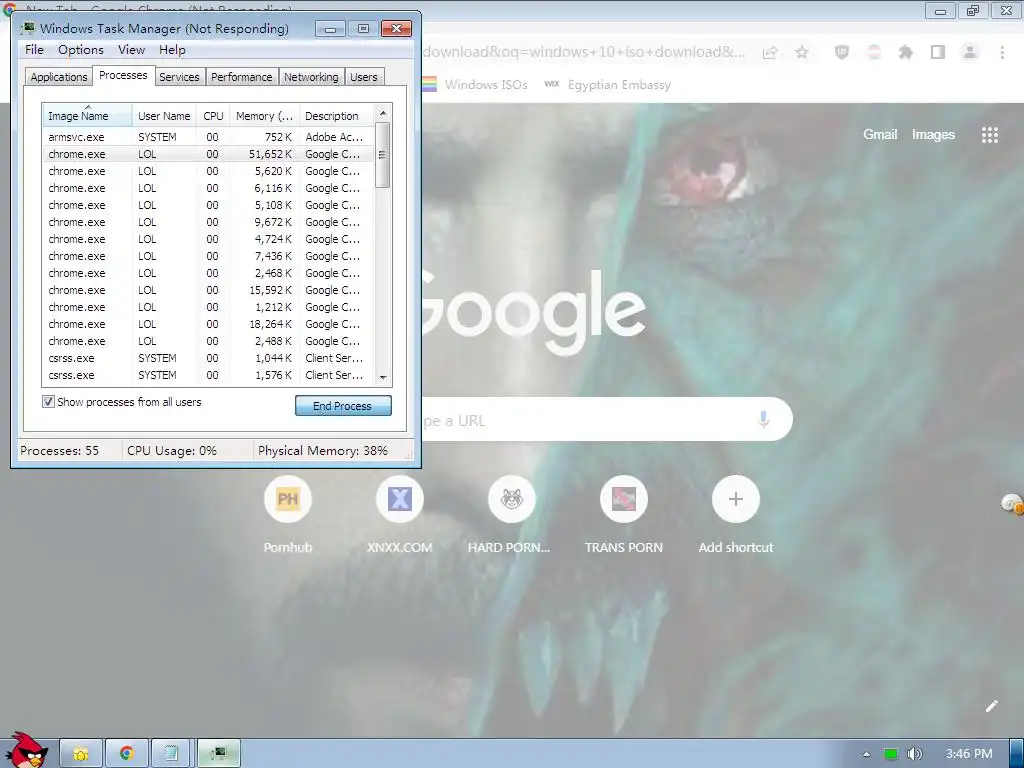Viewport: 1024px width, 768px height.
Task: Open Chrome extensions puzzle icon
Action: 906,52
